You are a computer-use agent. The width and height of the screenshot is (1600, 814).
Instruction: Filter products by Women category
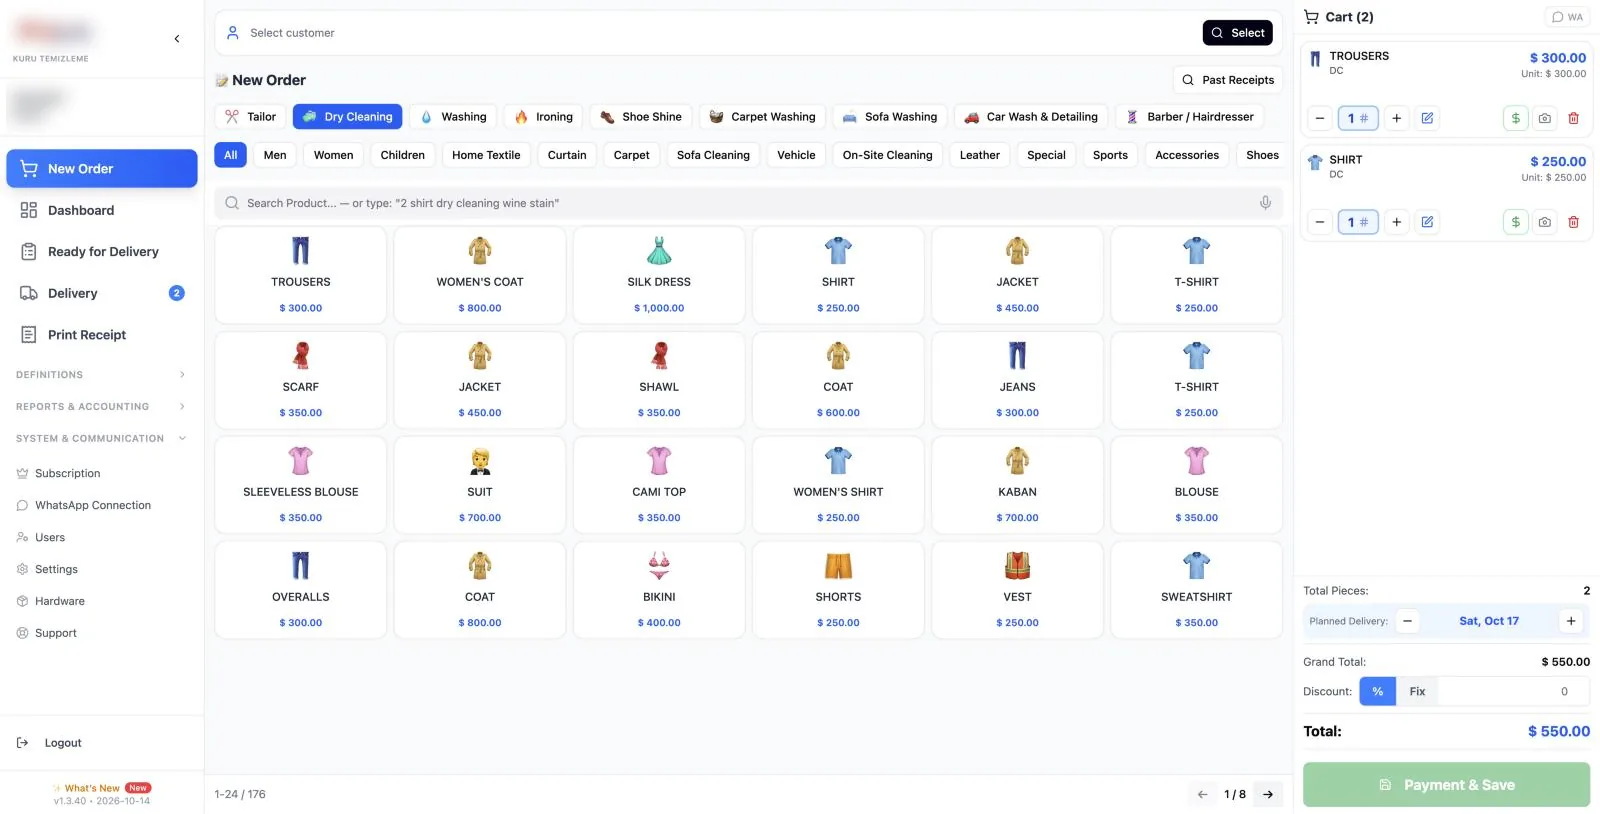(x=333, y=155)
